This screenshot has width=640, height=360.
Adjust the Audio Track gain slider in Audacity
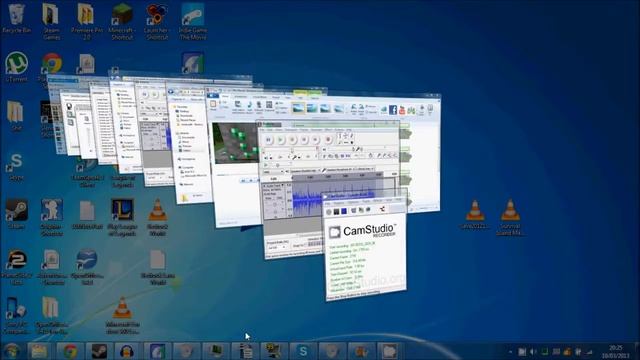(274, 204)
